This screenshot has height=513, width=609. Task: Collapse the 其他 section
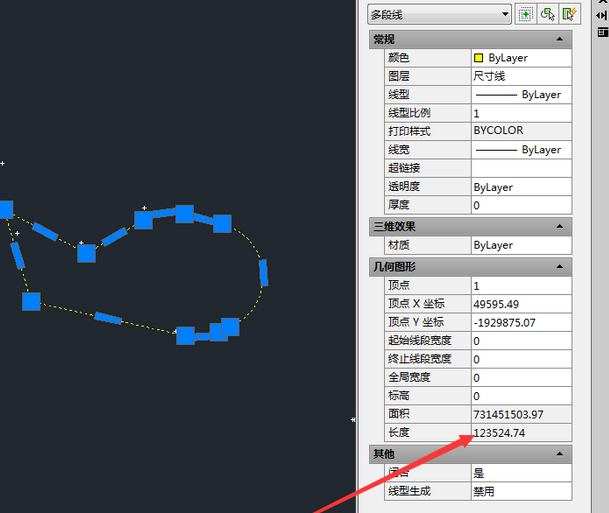558,454
